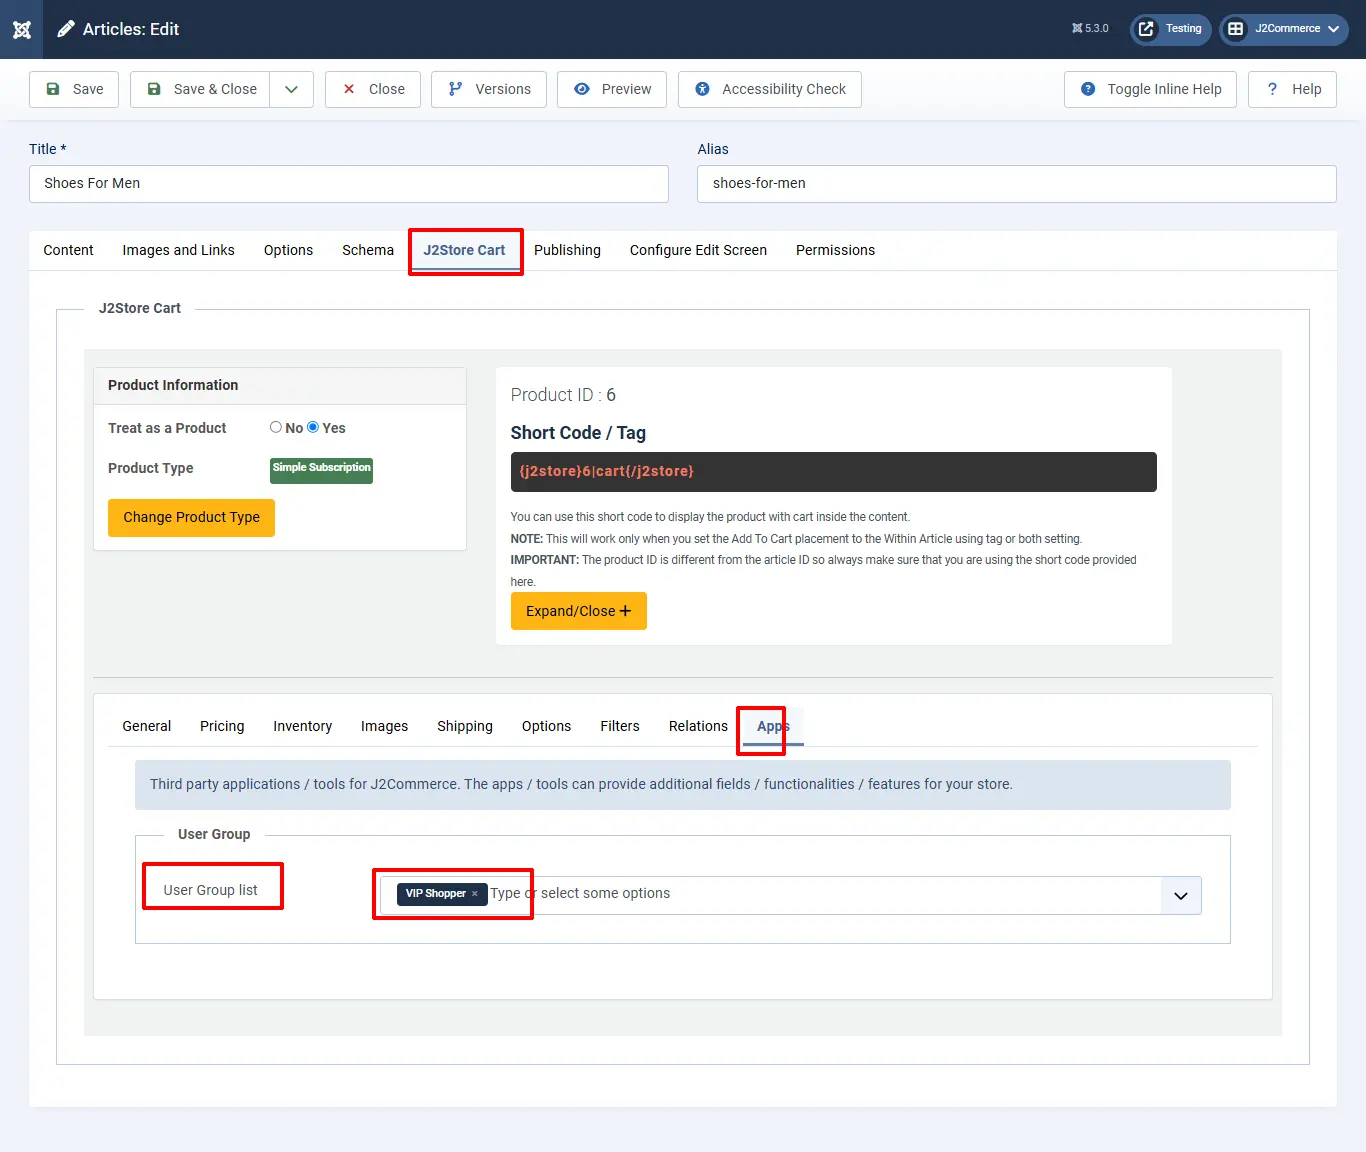
Task: Click the User Group list label
Action: pos(211,890)
